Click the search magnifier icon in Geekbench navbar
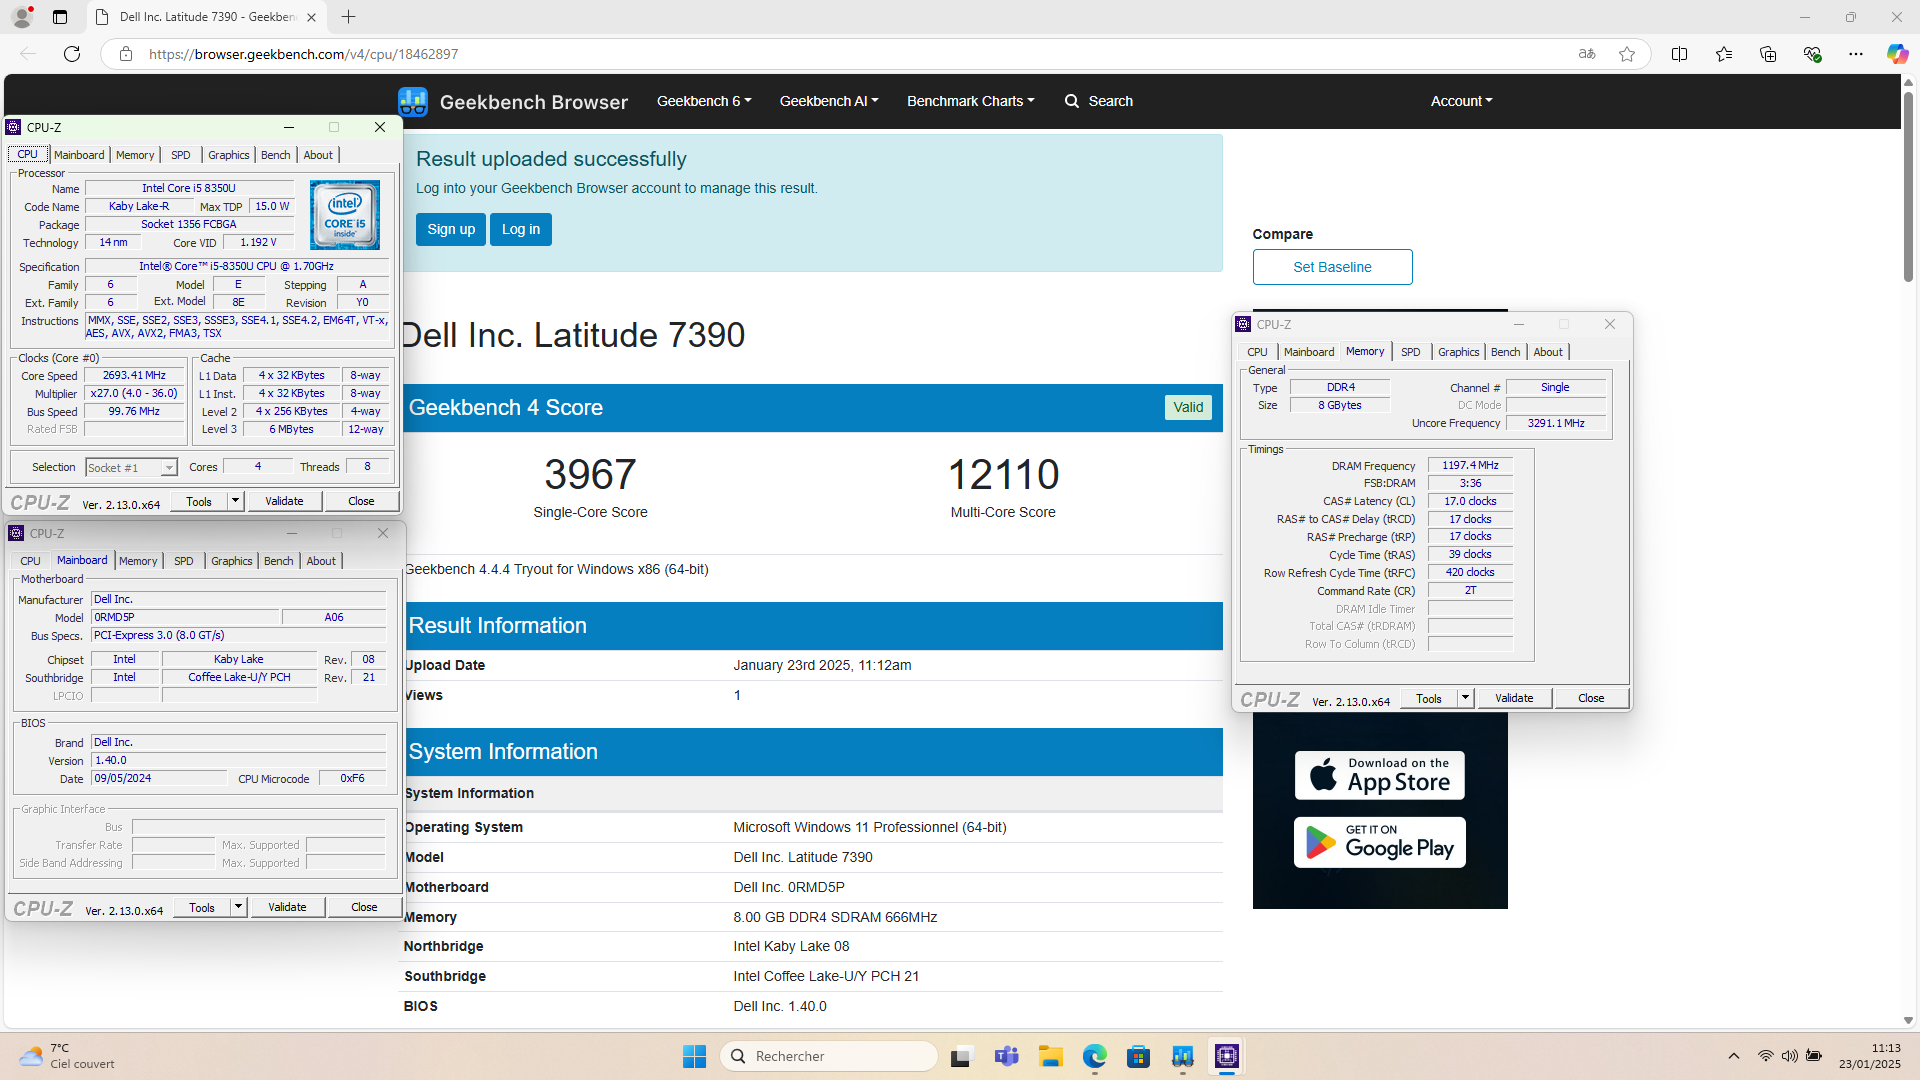 [1072, 101]
